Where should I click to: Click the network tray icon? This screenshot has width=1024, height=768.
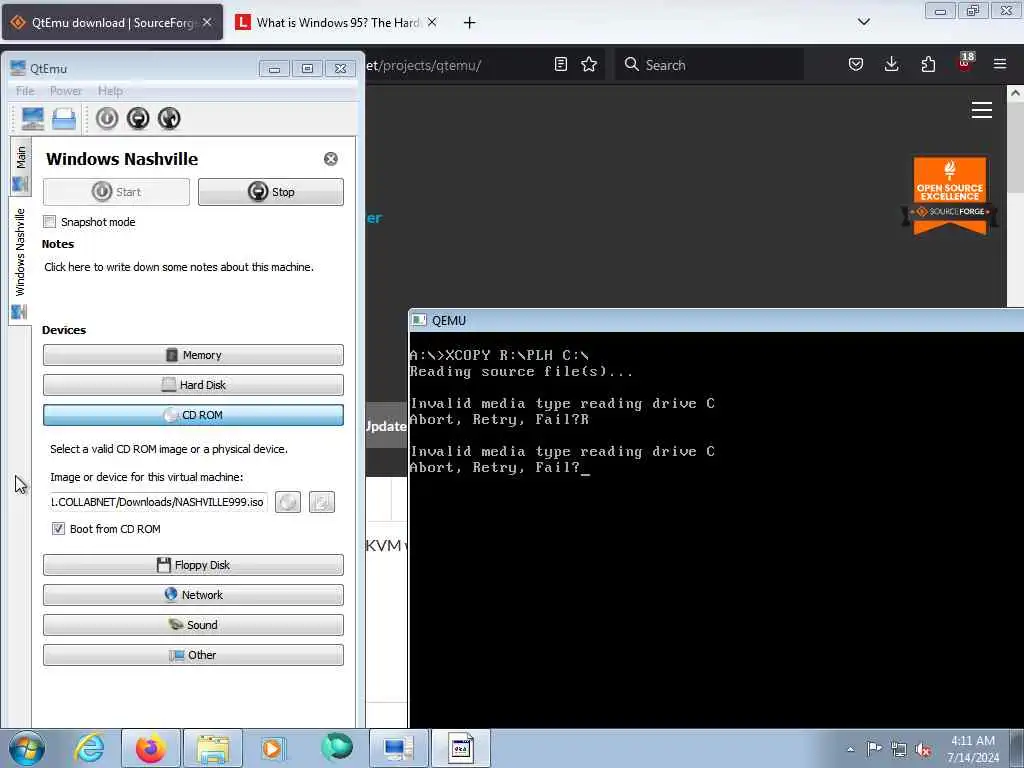pos(899,749)
